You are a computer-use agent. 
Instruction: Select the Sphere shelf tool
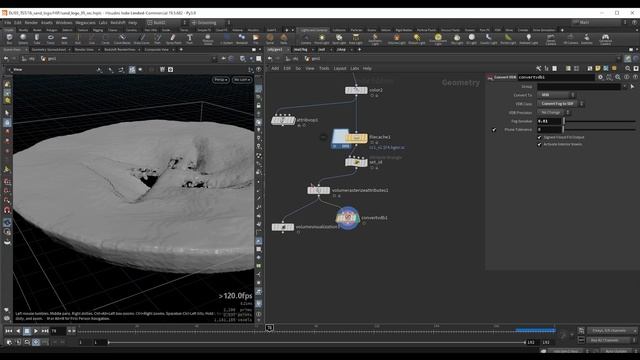click(23, 38)
